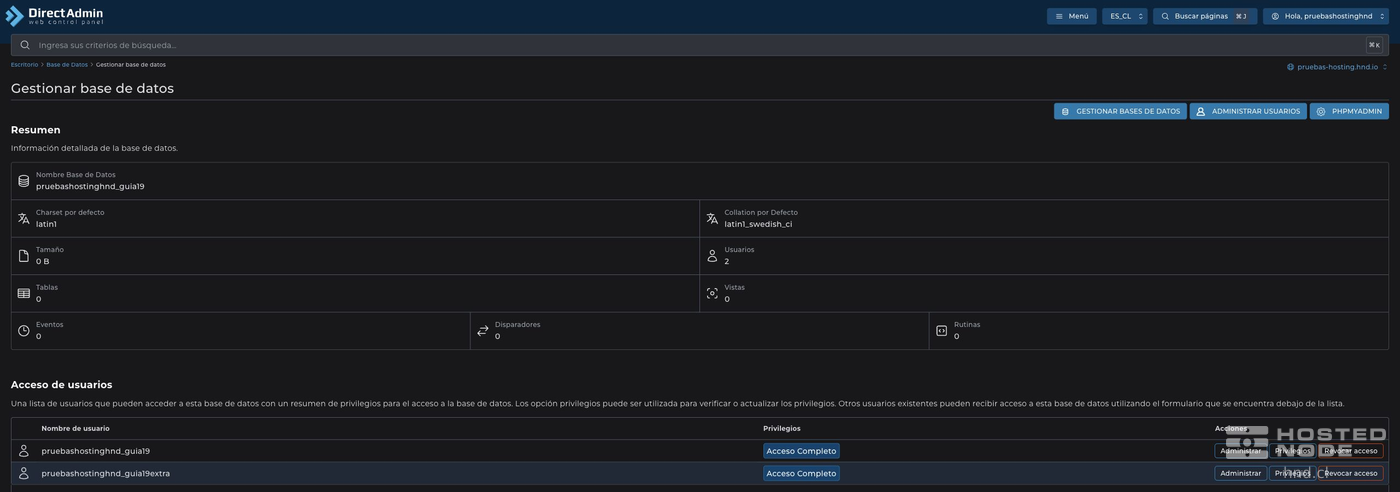This screenshot has width=1400, height=492.
Task: Click the code icon beside Rutinas
Action: [x=941, y=331]
